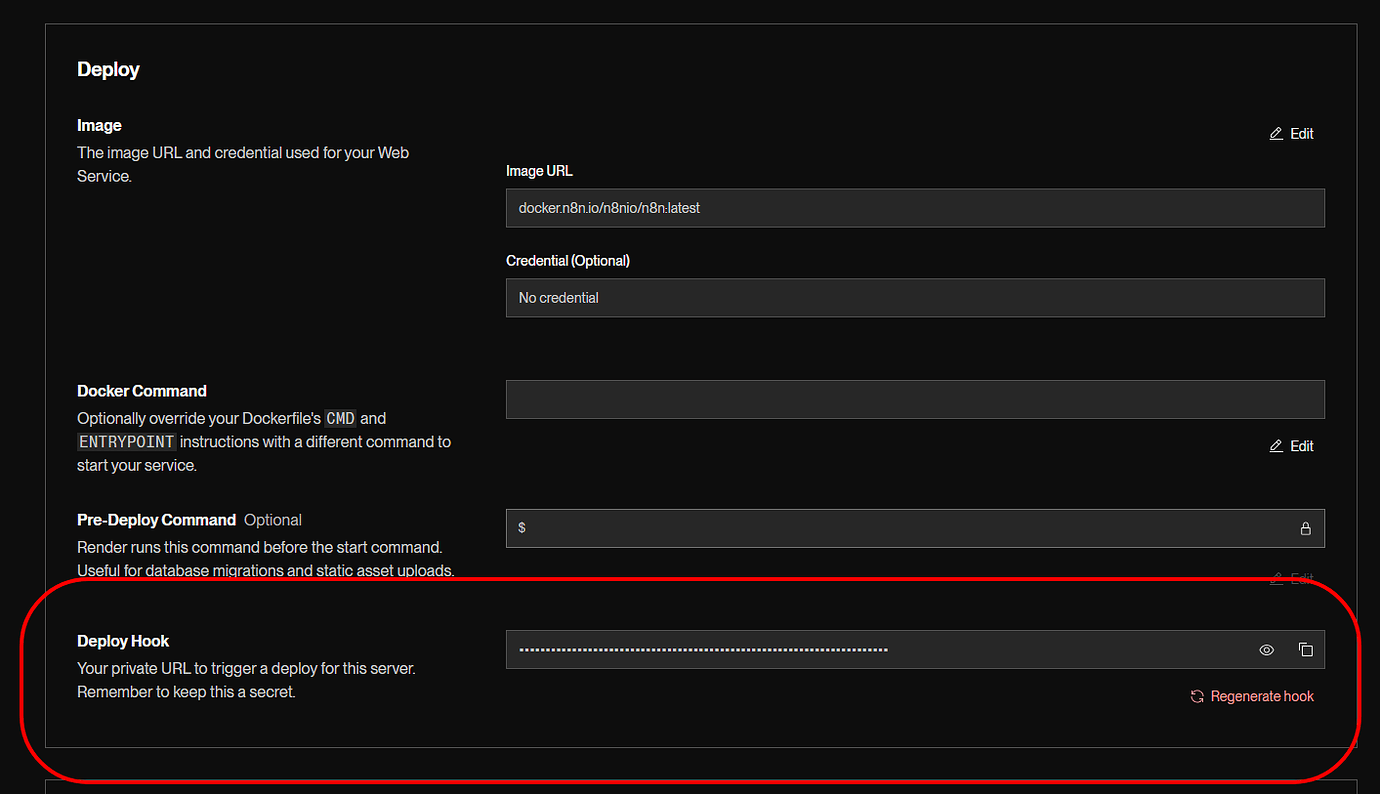The width and height of the screenshot is (1380, 794).
Task: Click the lock icon on the Pre-Deploy Command field
Action: tap(1305, 528)
